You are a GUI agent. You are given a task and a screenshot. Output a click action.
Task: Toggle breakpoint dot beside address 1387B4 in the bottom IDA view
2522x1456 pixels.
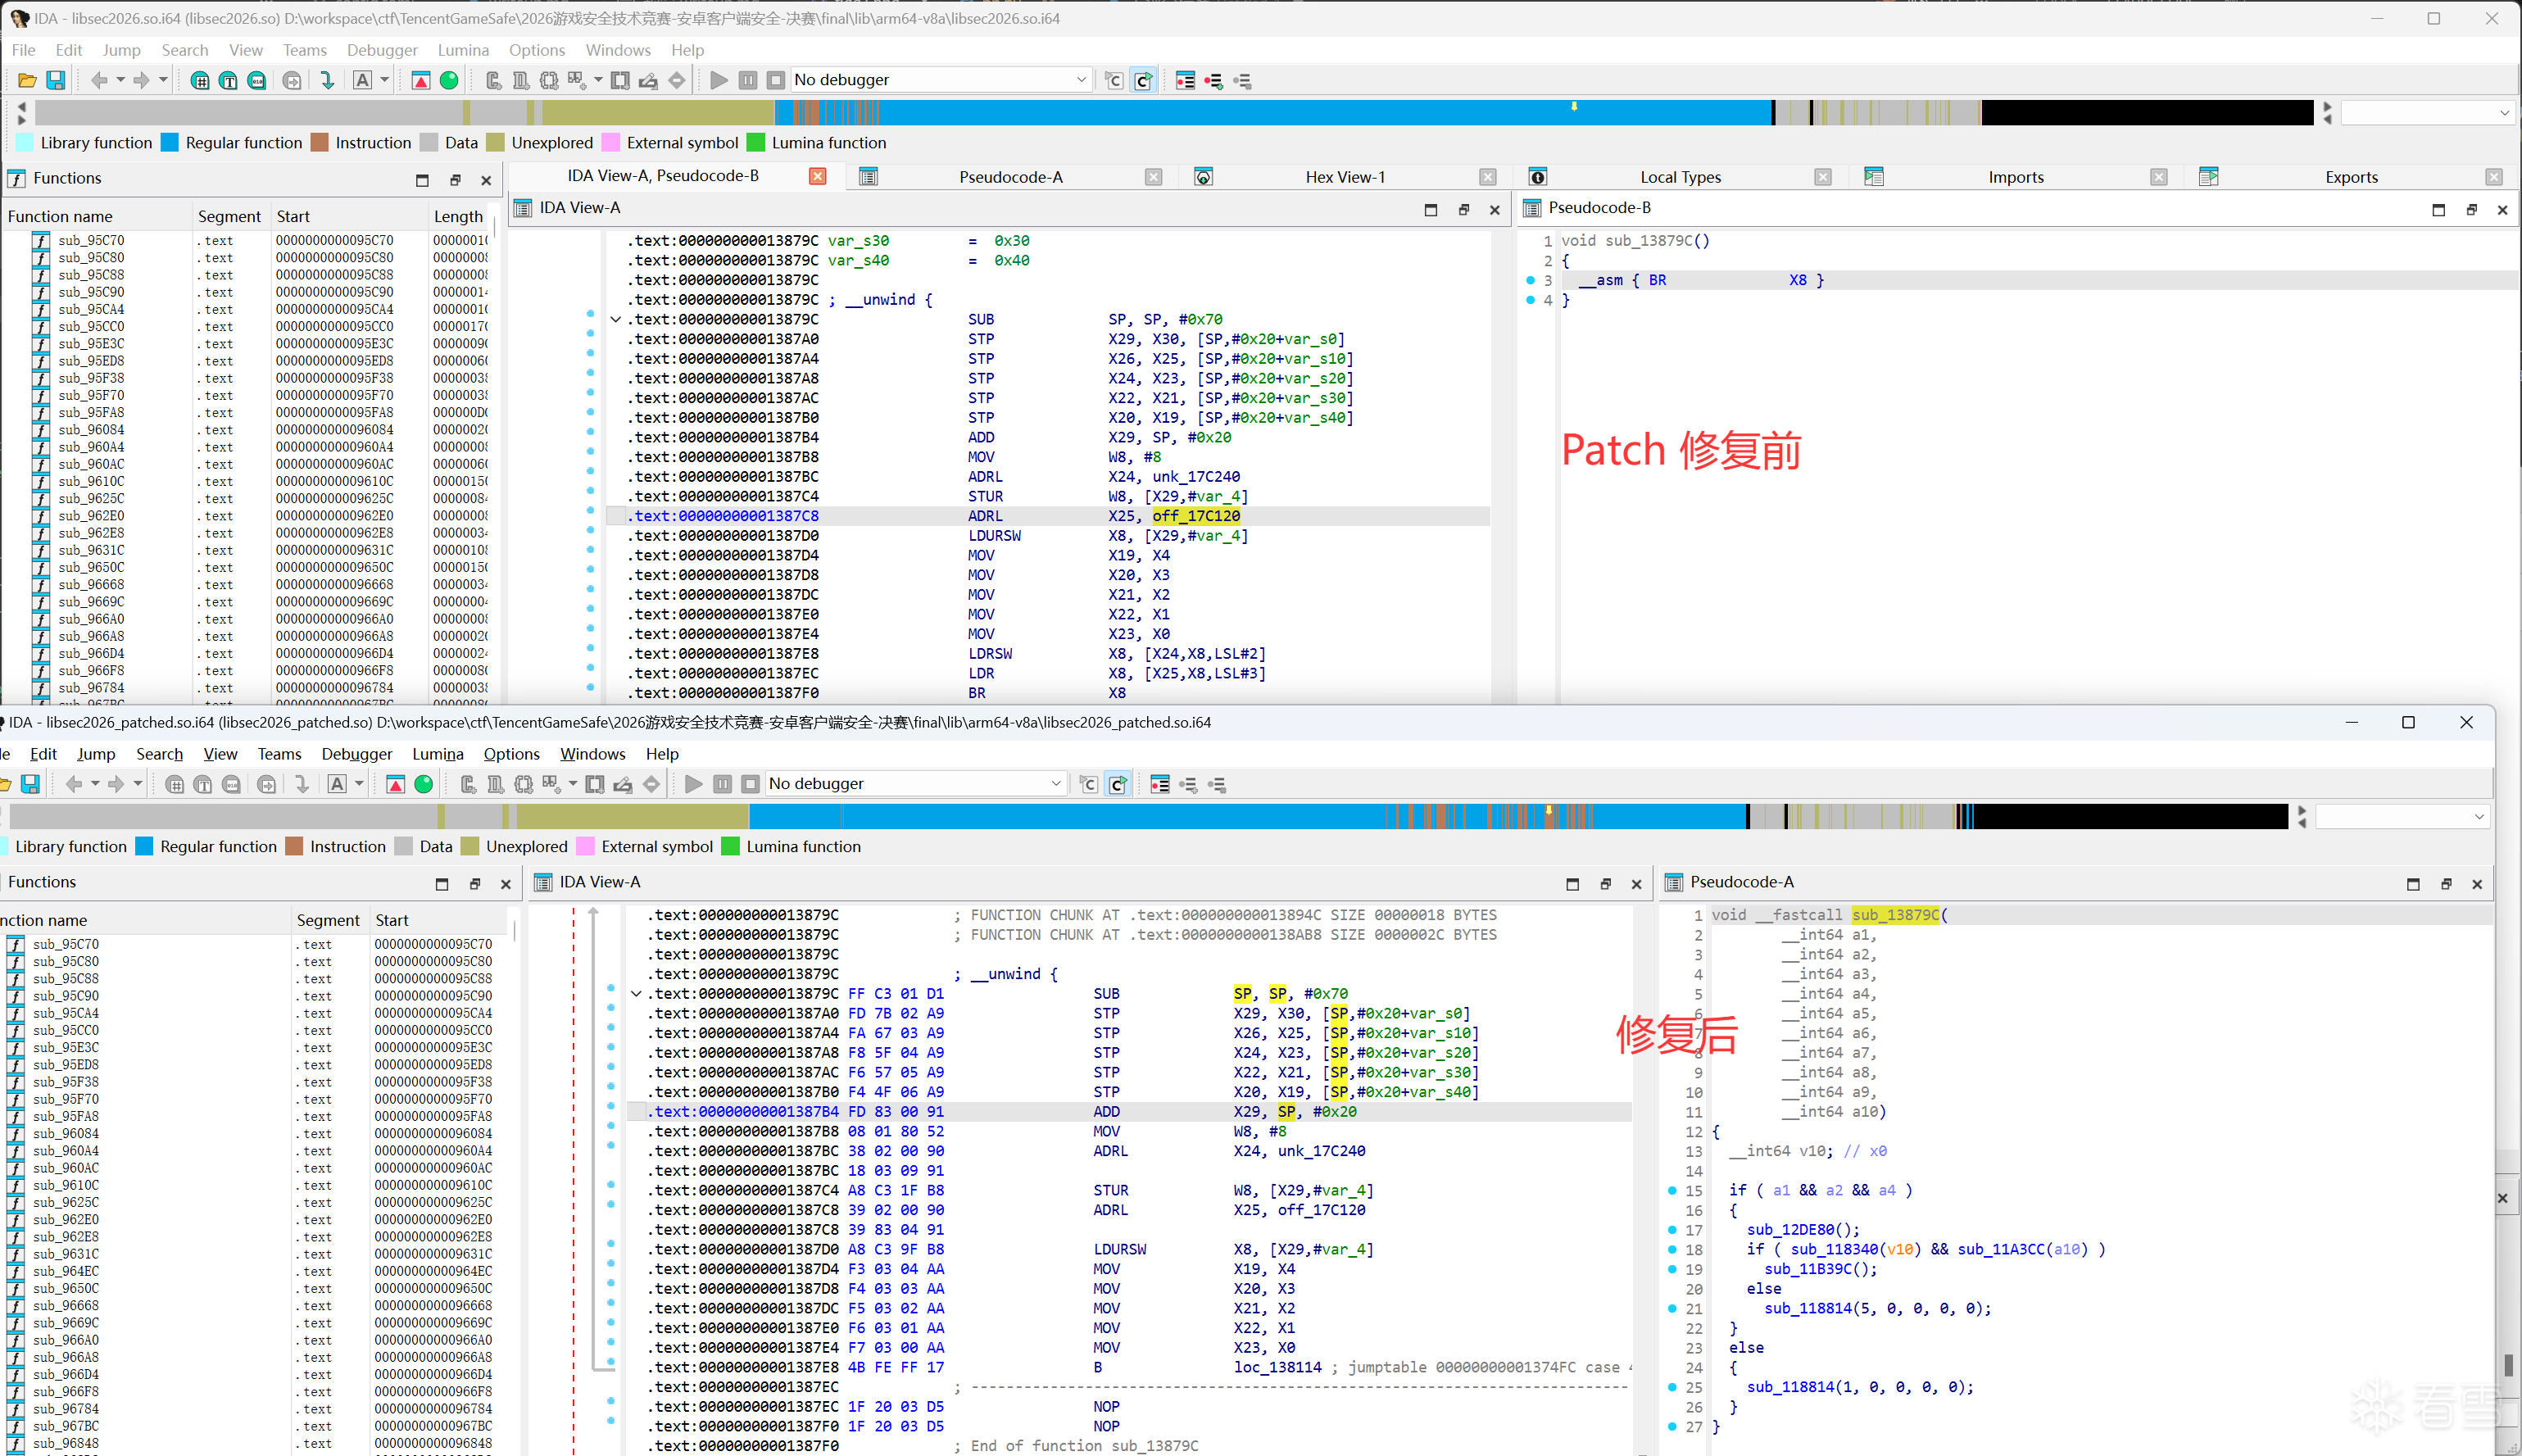[611, 1107]
